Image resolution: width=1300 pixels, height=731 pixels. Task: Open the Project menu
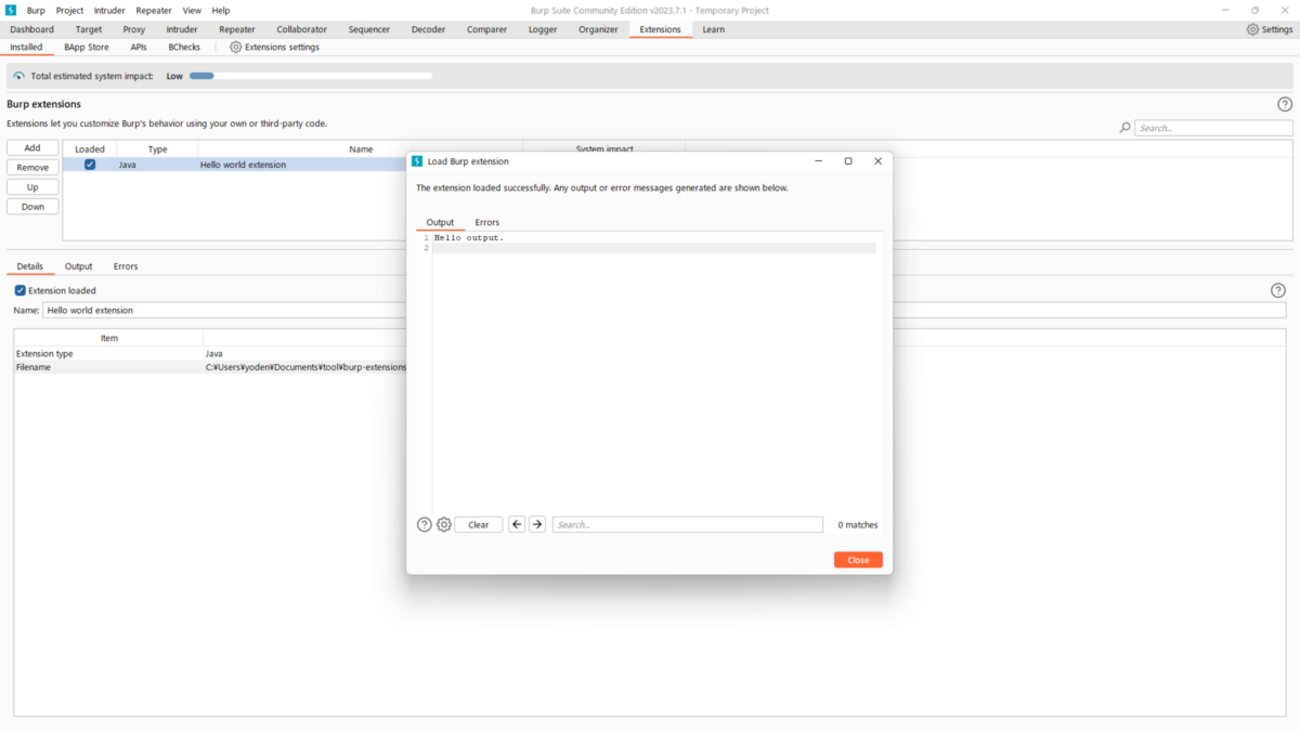69,10
